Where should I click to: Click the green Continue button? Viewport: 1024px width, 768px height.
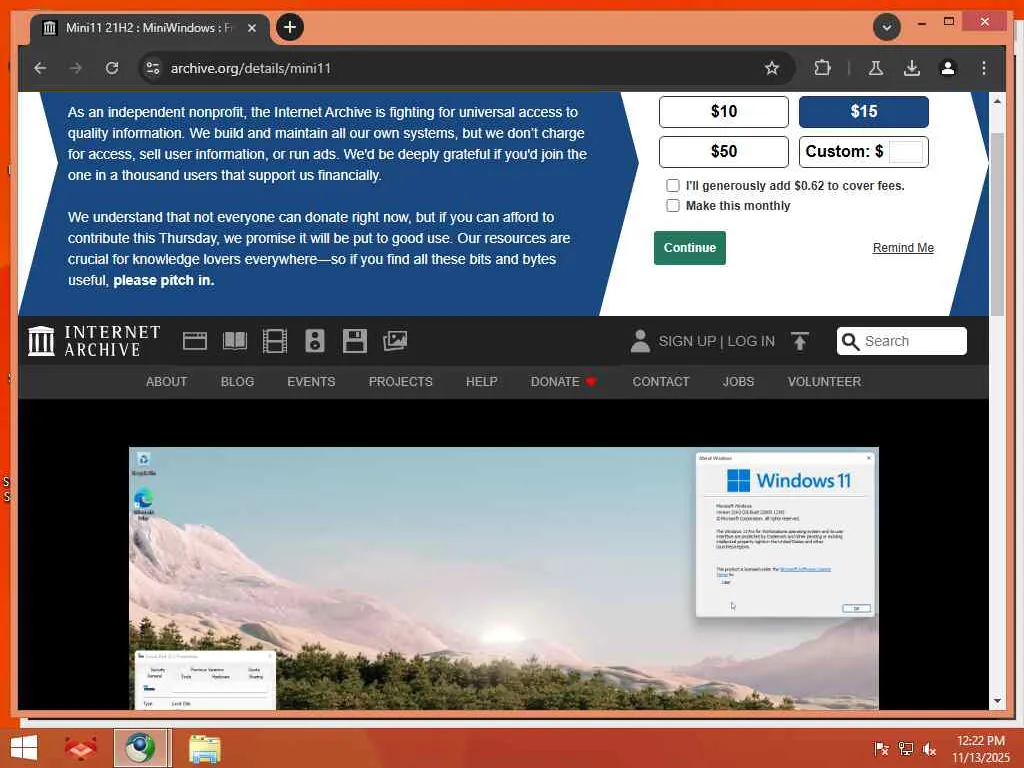point(690,248)
